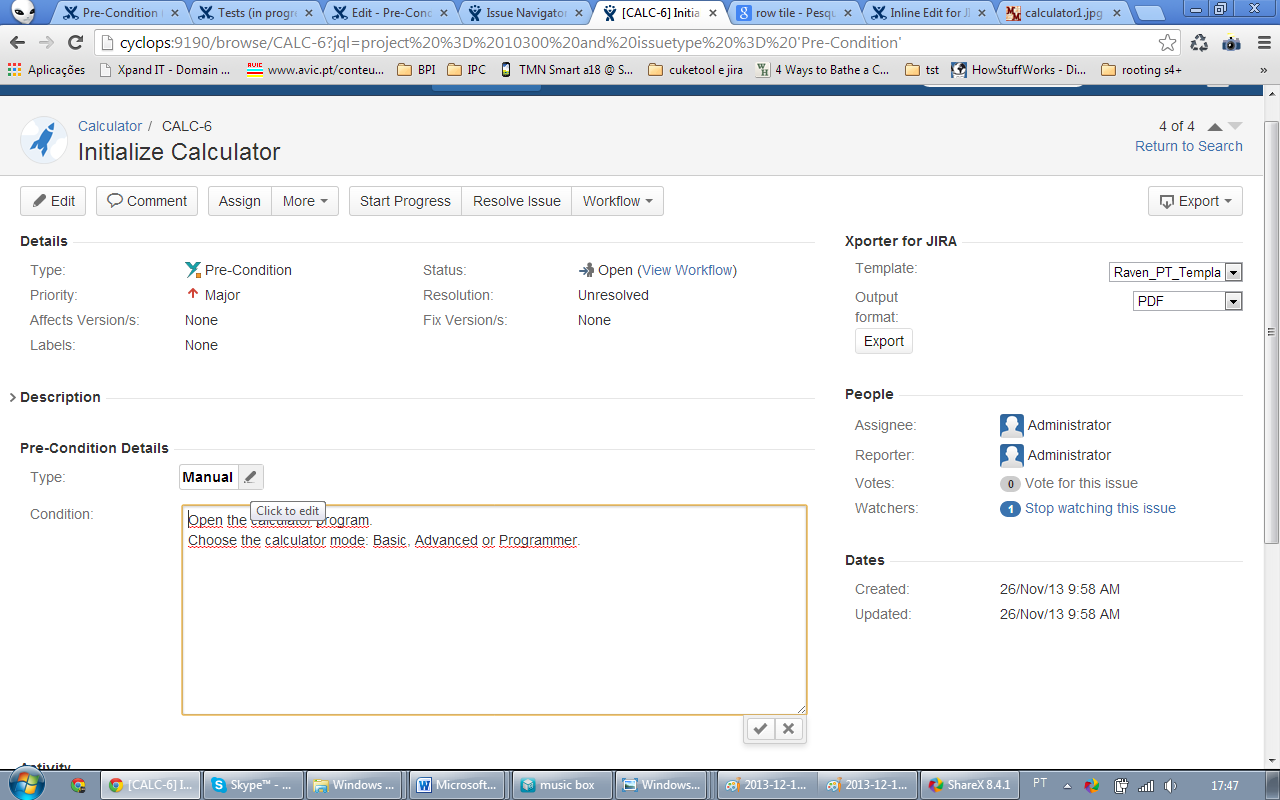Open the Workflow dropdown menu
1280x800 pixels.
pos(617,201)
